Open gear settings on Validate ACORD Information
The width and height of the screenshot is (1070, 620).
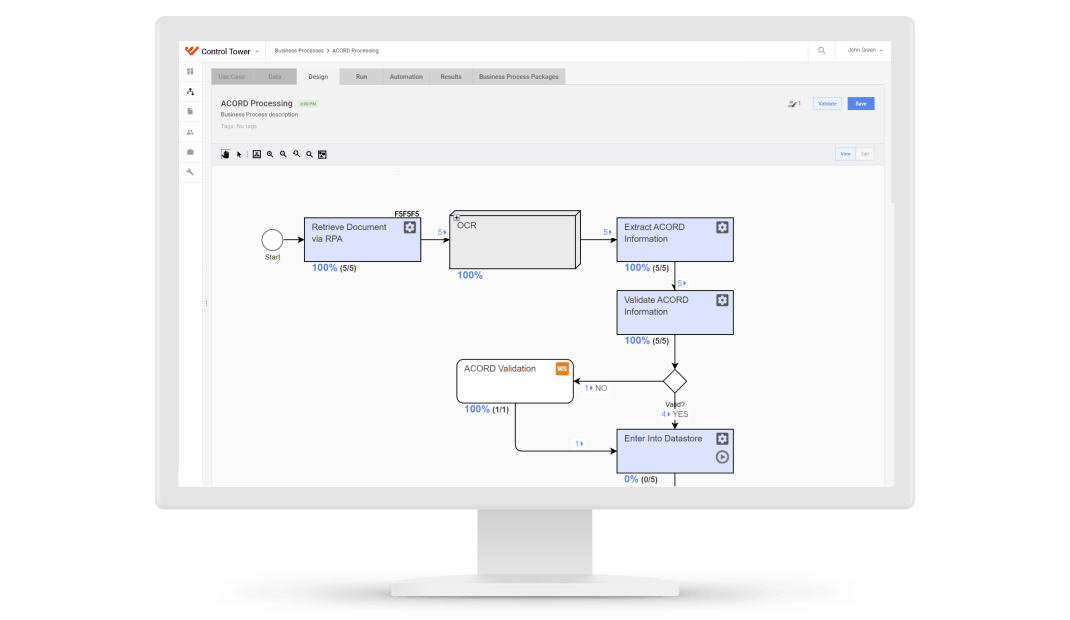722,300
